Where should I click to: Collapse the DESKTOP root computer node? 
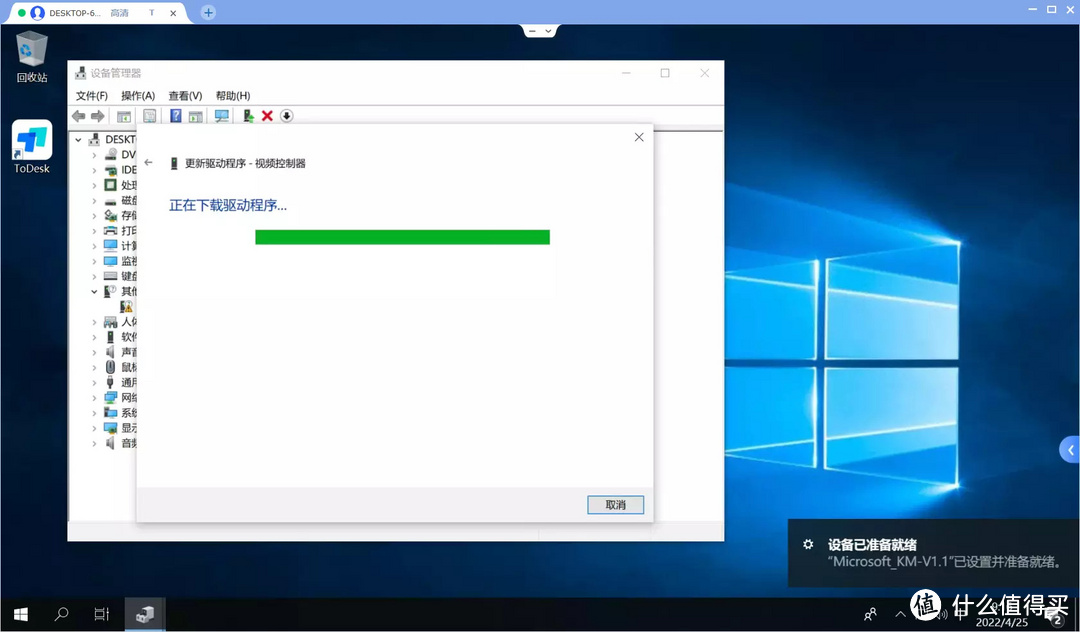[79, 139]
